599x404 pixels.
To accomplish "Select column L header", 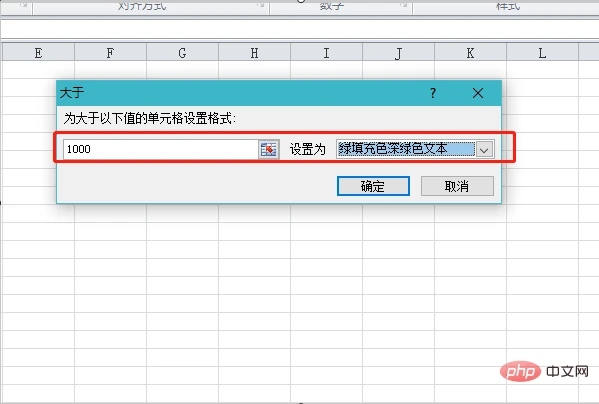I will (x=542, y=53).
